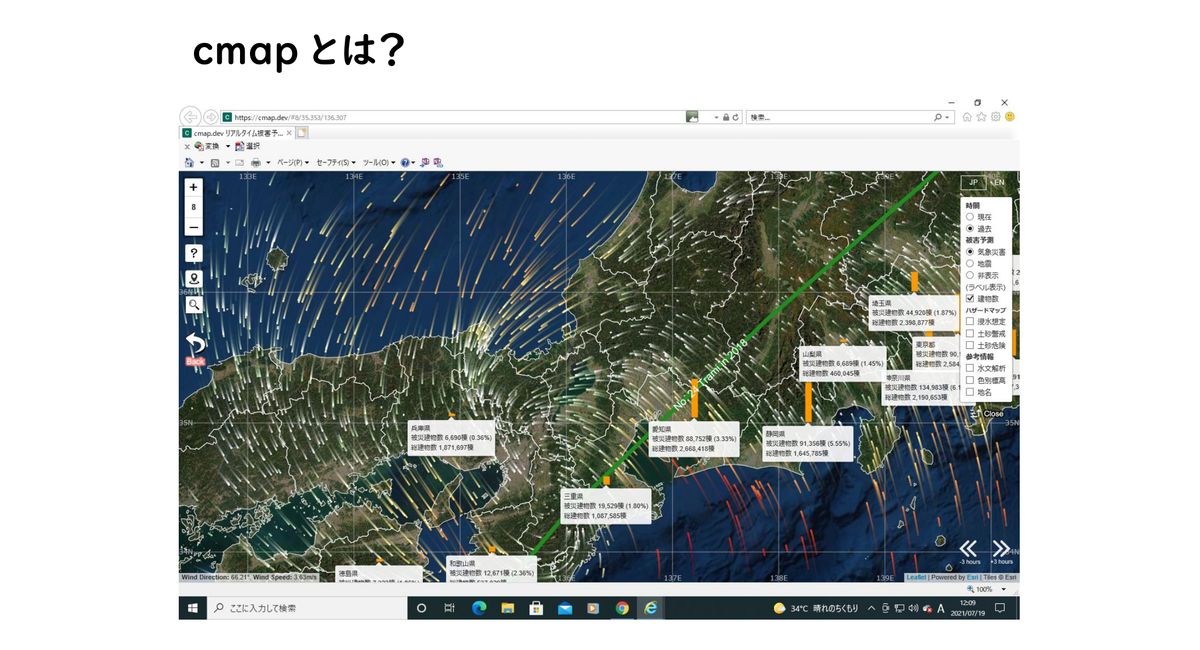Image resolution: width=1200 pixels, height=650 pixels.
Task: Go back using the map Back arrow
Action: point(195,347)
